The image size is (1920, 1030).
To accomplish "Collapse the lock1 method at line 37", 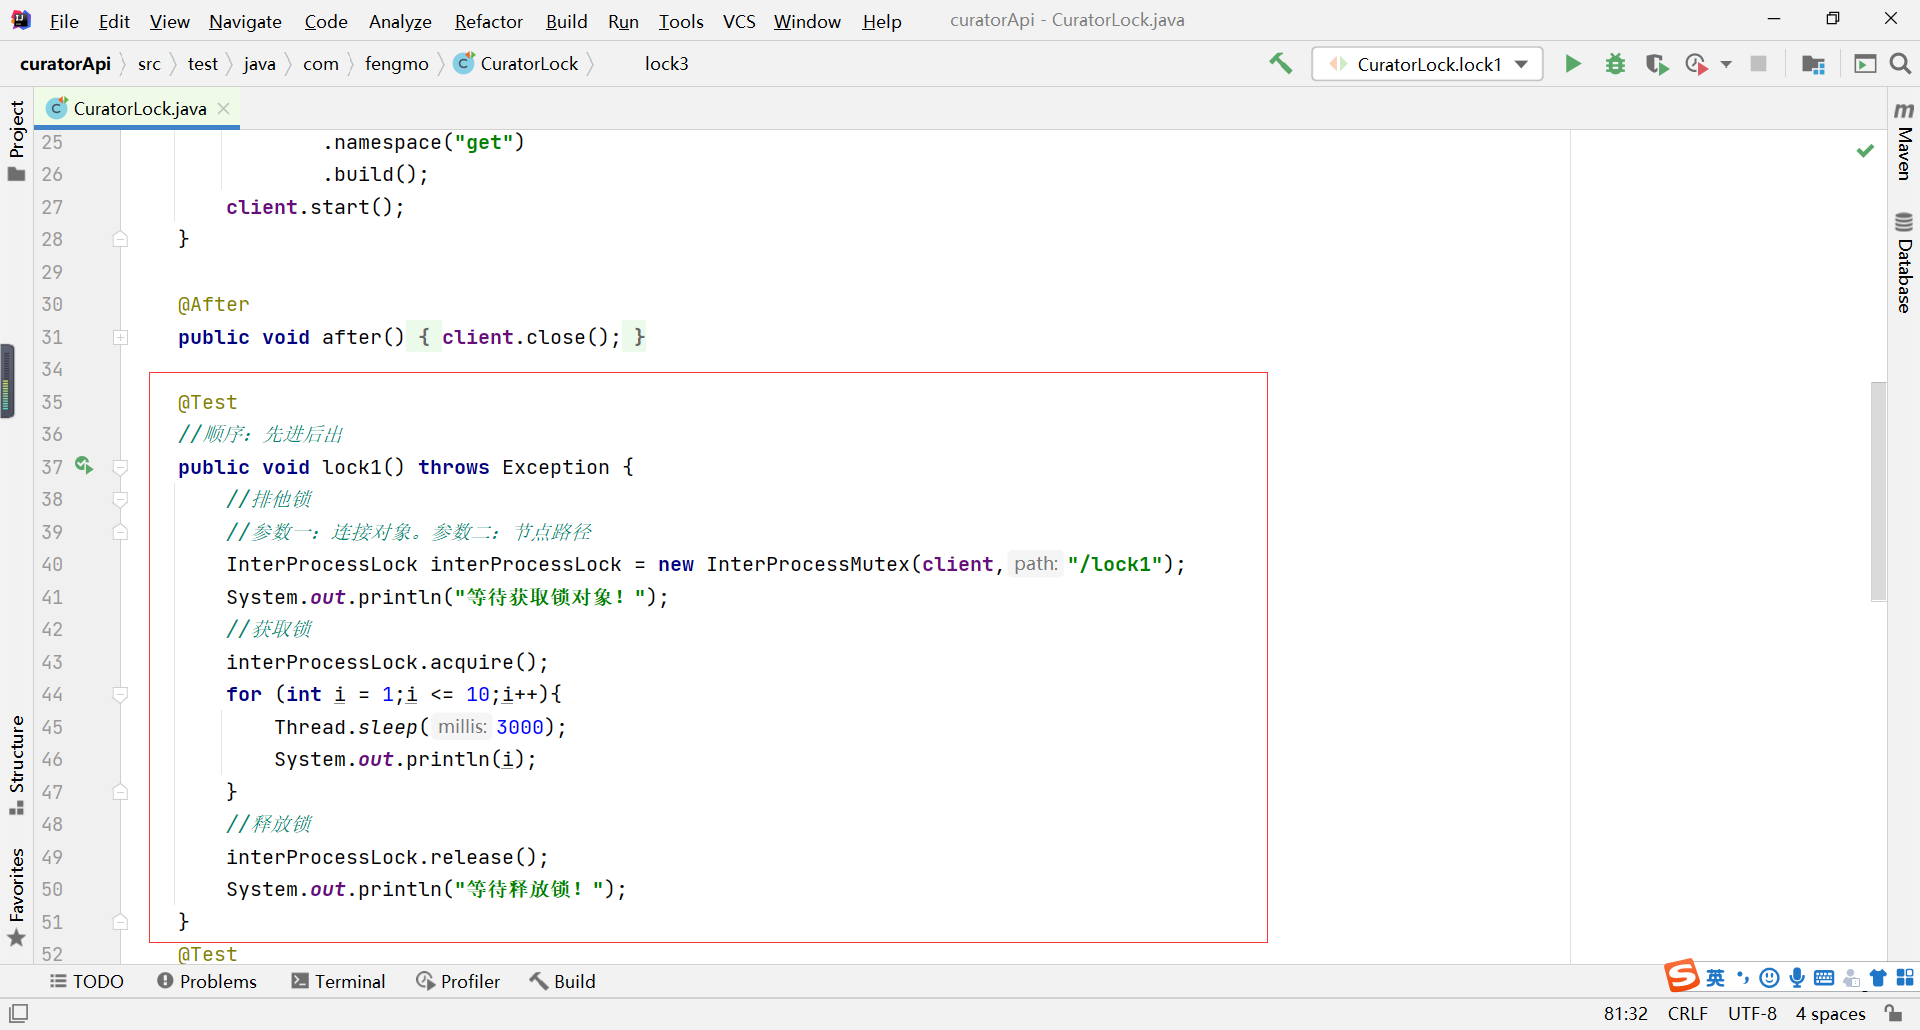I will coord(120,467).
